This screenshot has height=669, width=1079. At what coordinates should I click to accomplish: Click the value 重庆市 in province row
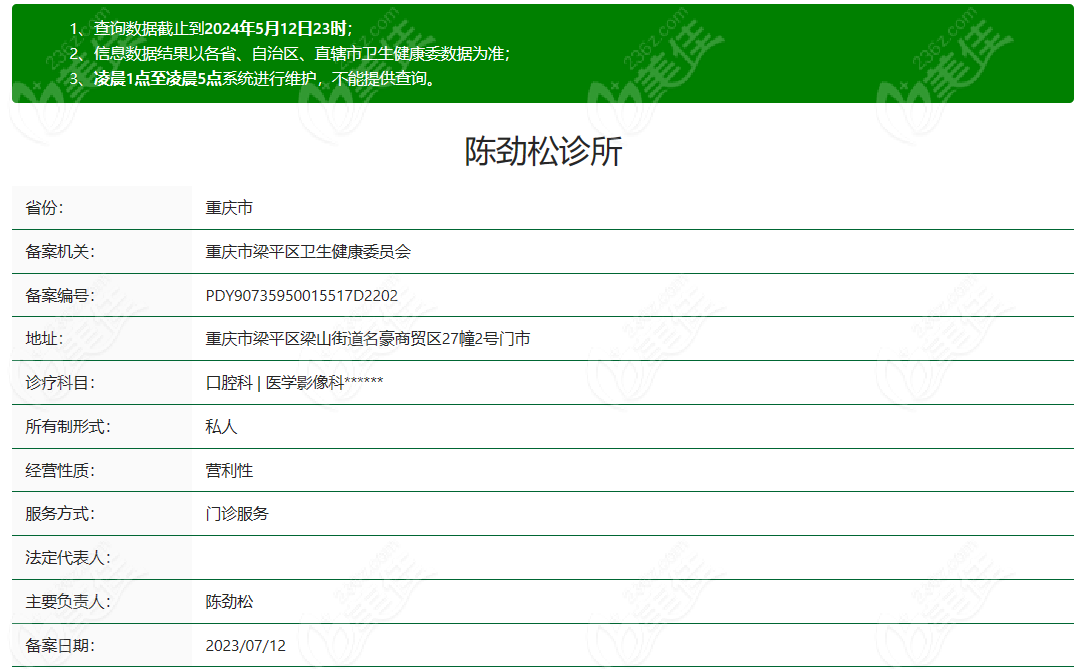[229, 208]
